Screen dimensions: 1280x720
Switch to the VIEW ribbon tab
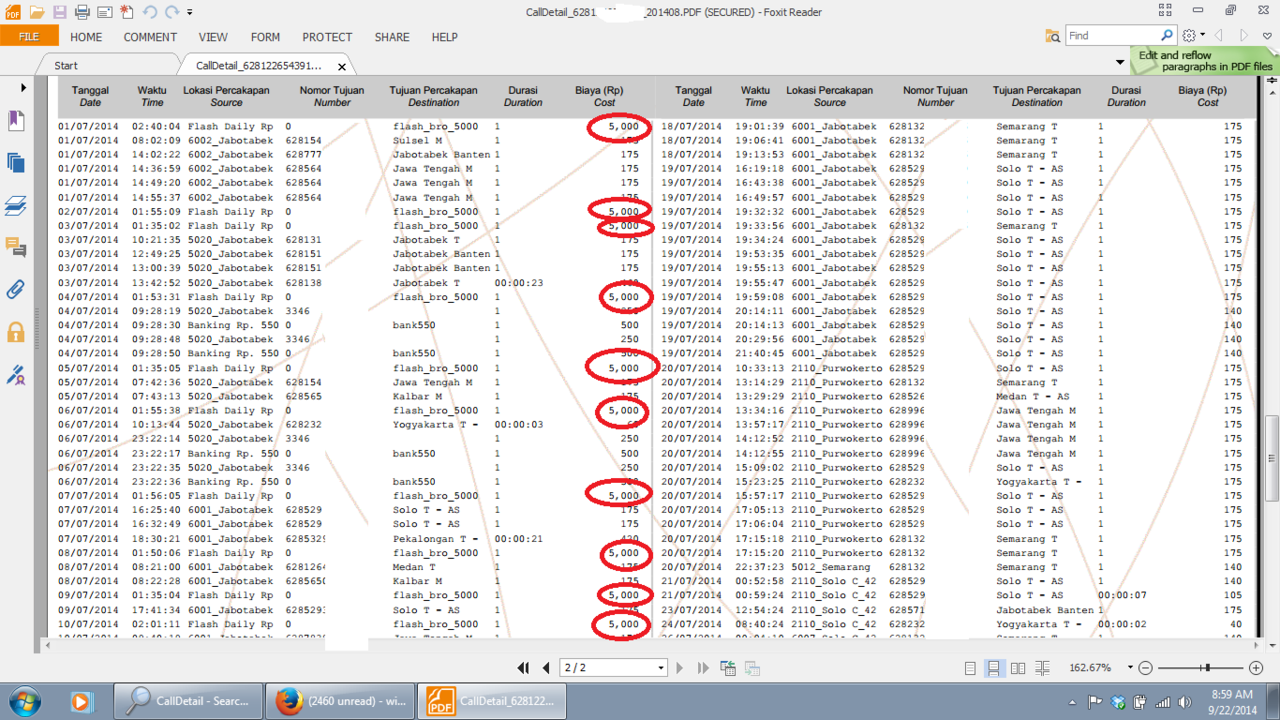pyautogui.click(x=213, y=37)
